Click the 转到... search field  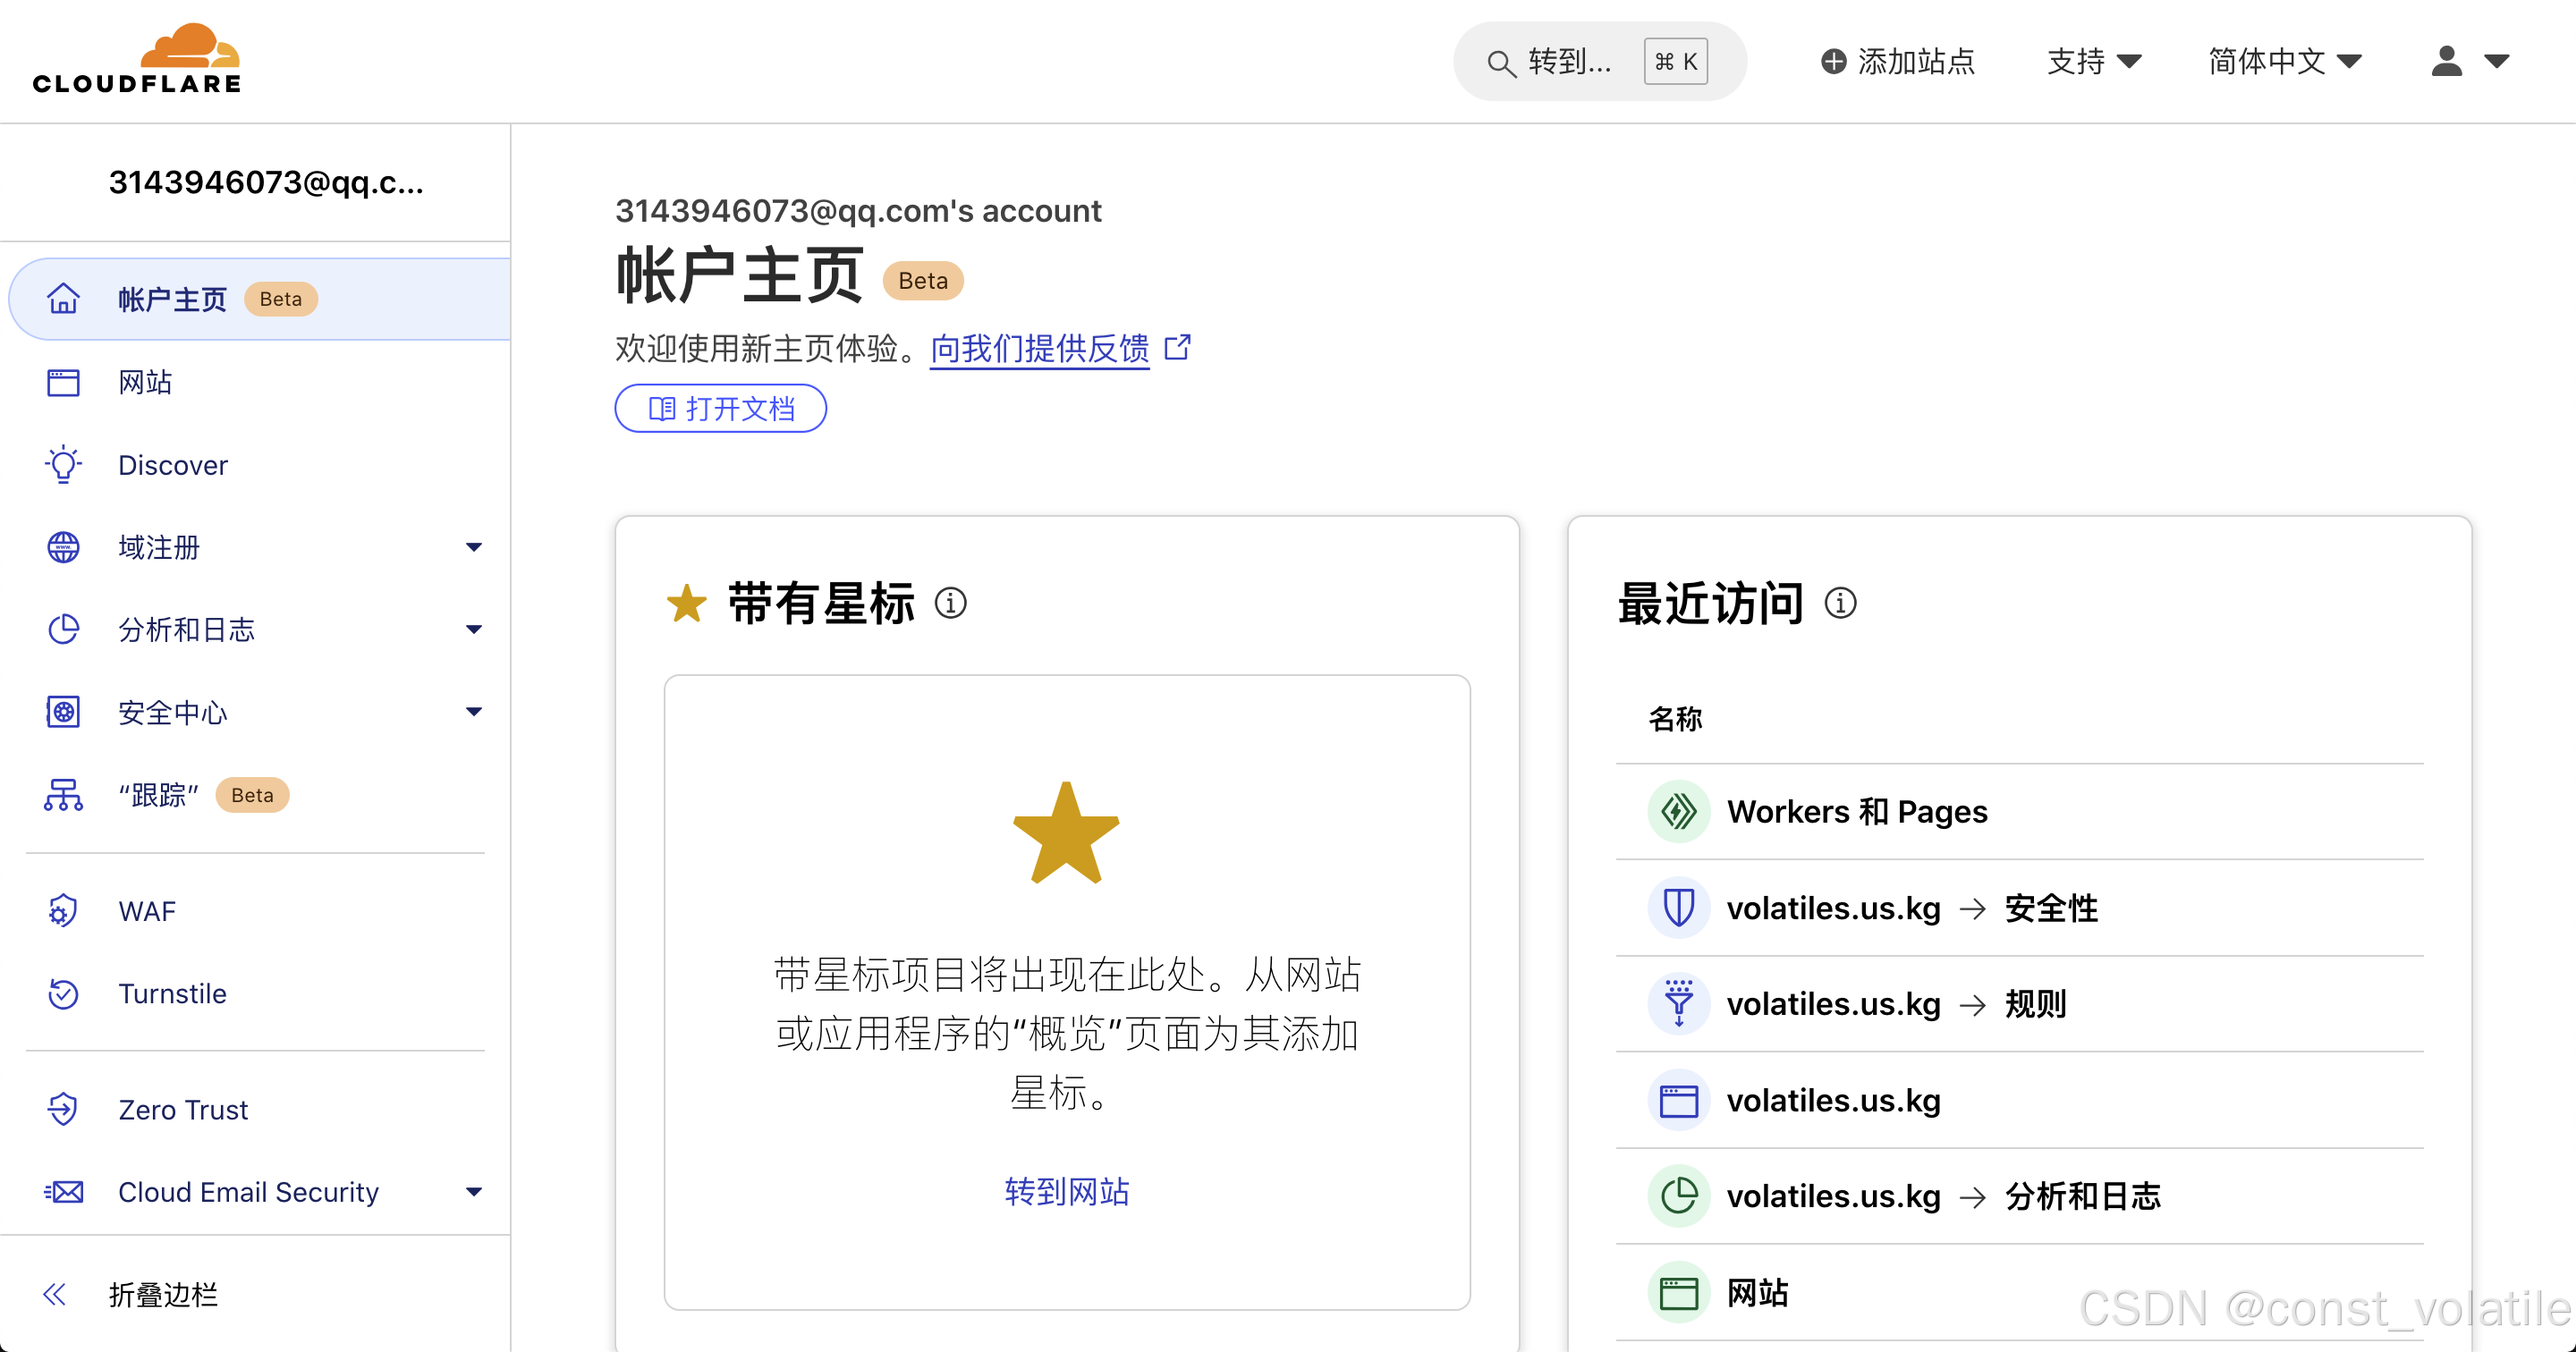tap(1570, 62)
